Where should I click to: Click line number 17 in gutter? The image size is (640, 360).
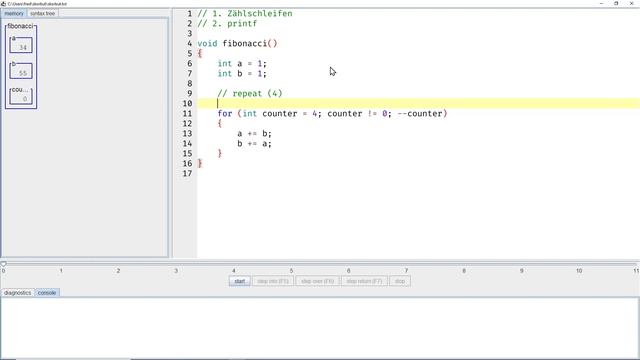187,173
